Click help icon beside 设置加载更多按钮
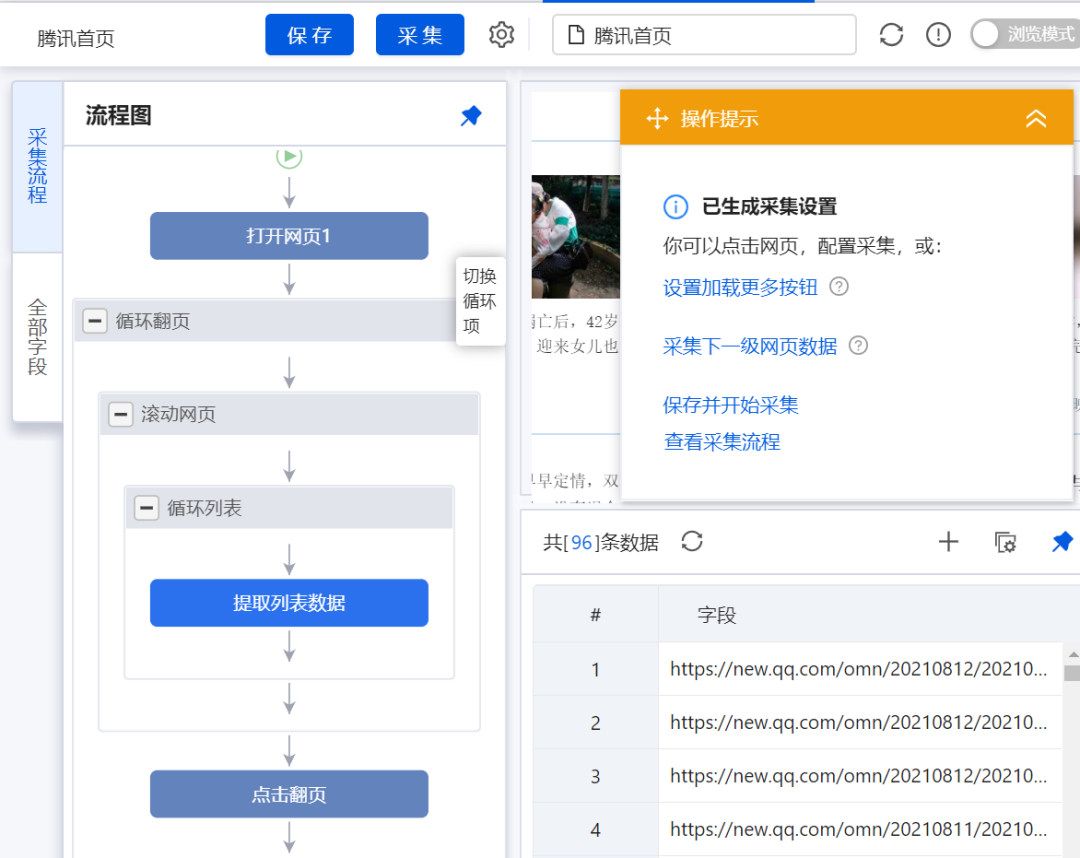Screen dimensions: 1080x858 click(x=839, y=286)
